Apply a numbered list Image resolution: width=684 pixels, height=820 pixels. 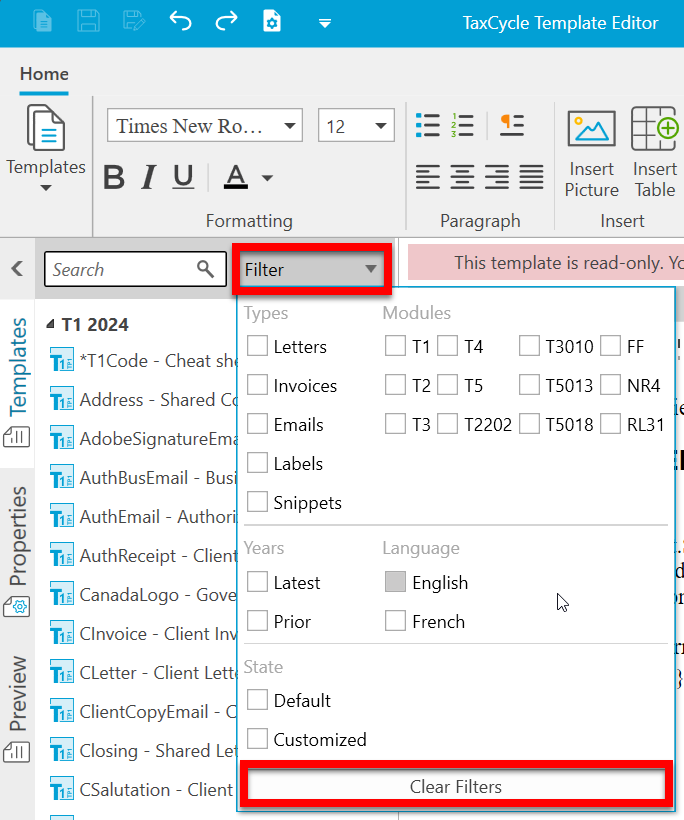pos(462,126)
